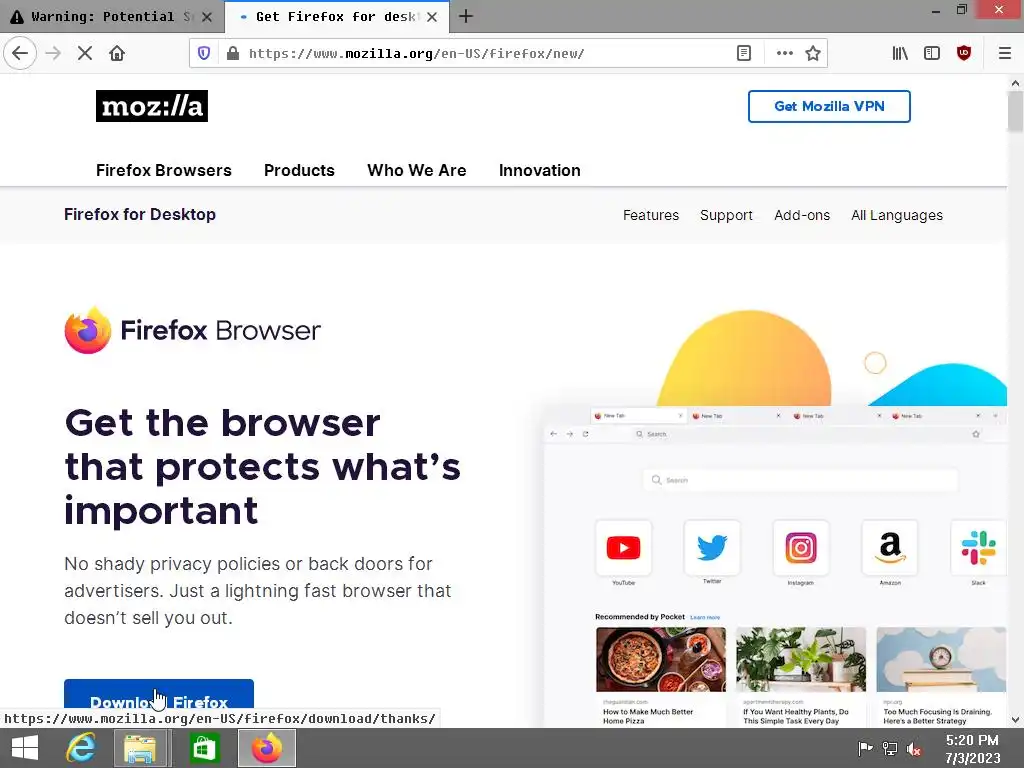Click the vertical page scrollbar thumb
This screenshot has height=768, width=1024.
(x=1015, y=112)
